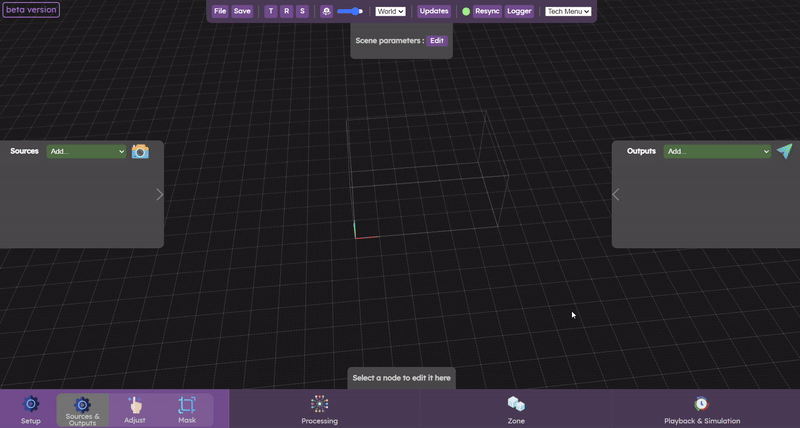Click the Save button

242,11
